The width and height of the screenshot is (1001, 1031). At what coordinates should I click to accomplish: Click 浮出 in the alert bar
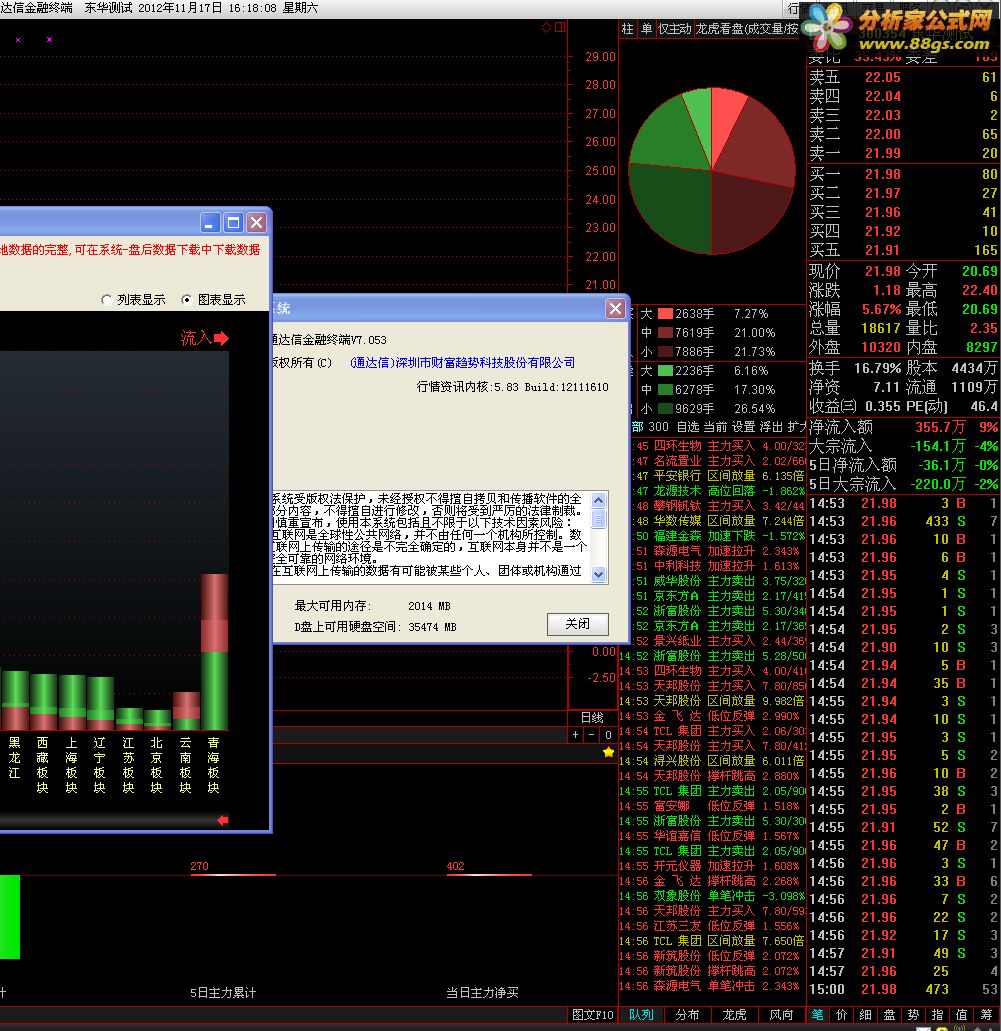(x=771, y=427)
